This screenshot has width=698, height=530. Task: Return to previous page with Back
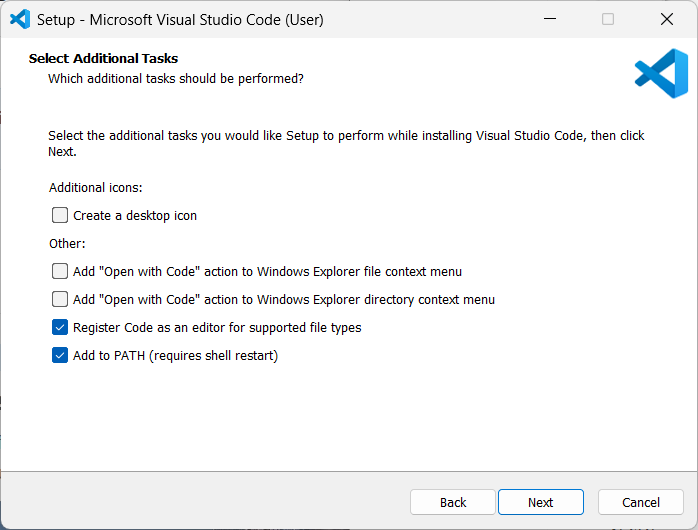453,502
